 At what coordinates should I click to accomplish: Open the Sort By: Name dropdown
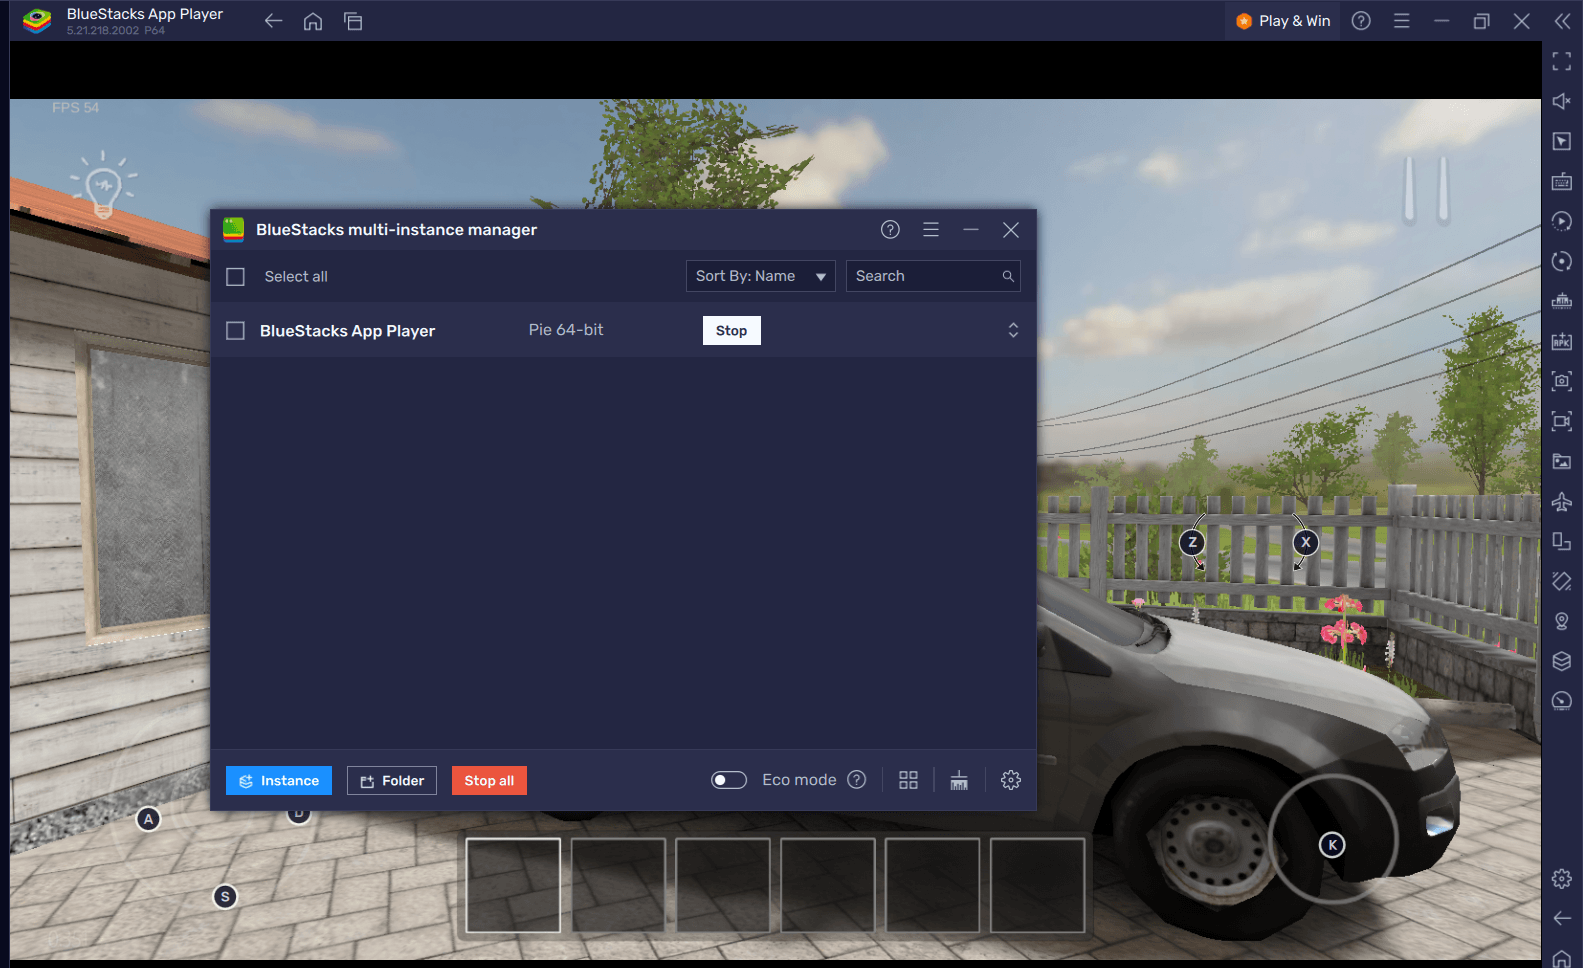tap(761, 276)
